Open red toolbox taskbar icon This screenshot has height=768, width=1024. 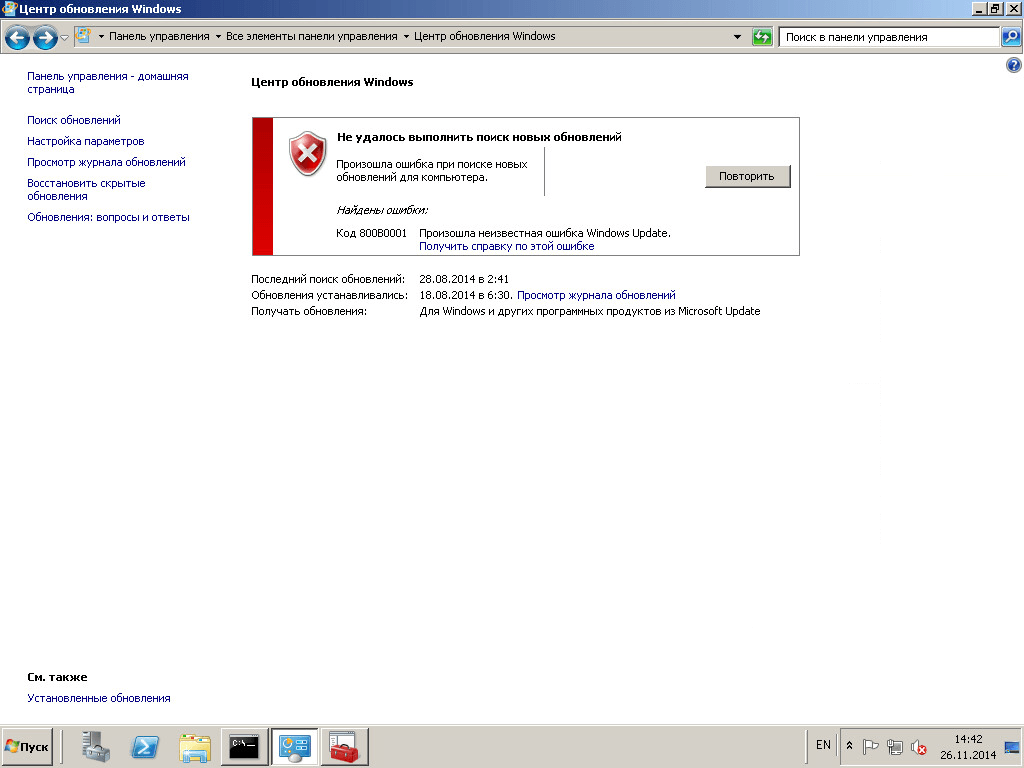coord(344,746)
